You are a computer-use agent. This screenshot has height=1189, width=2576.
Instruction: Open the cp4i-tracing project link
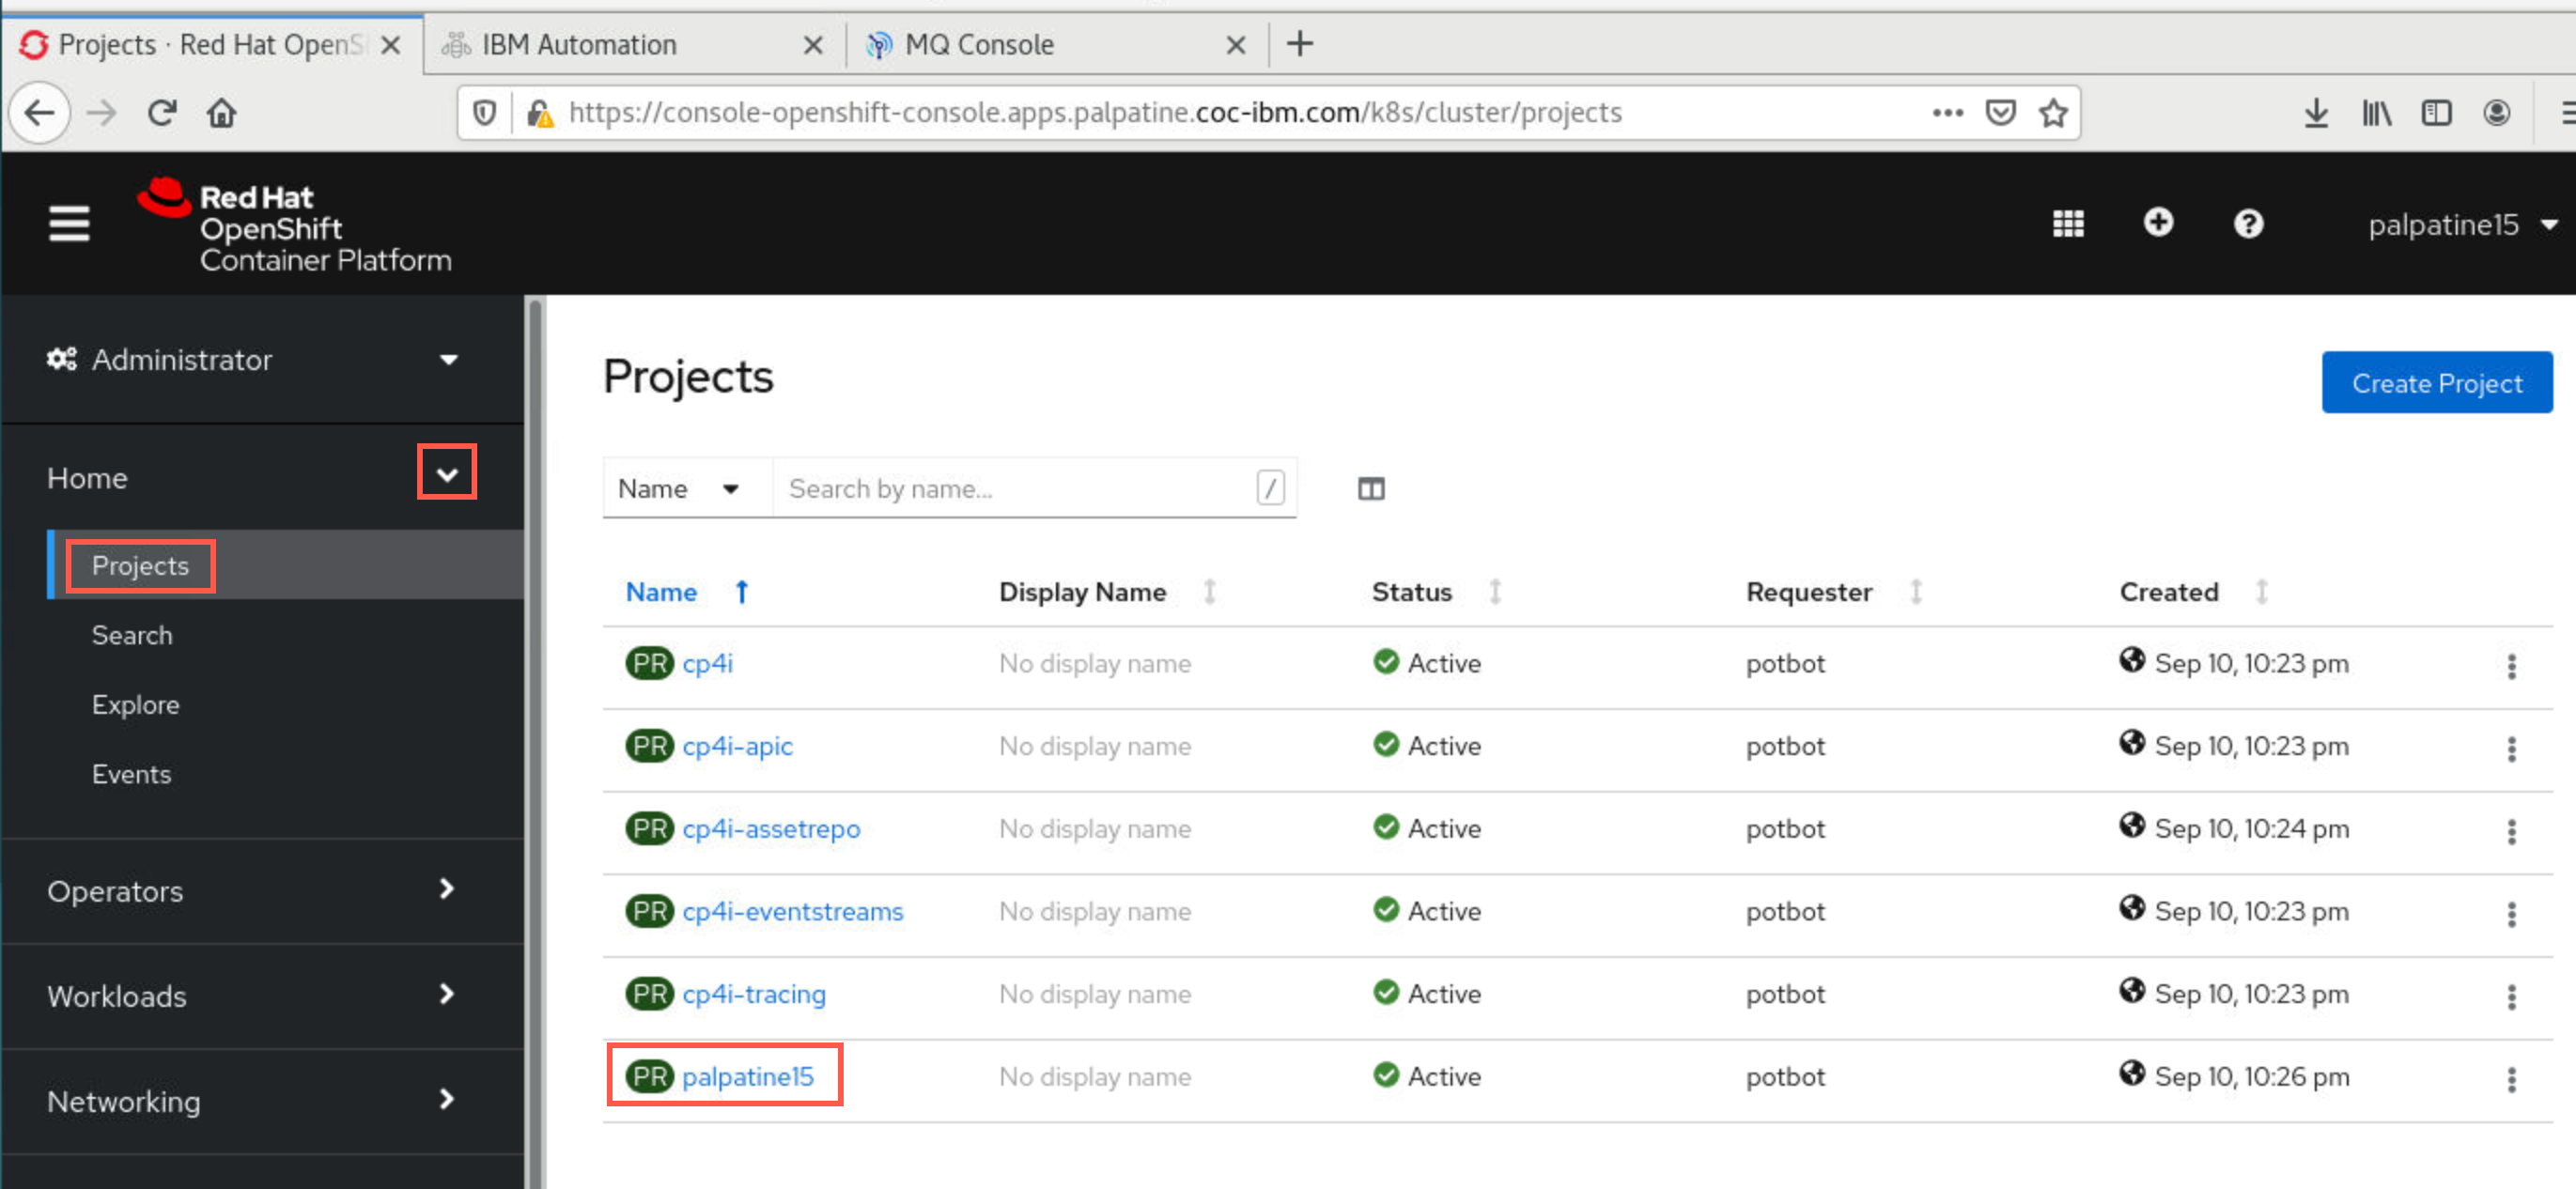[754, 995]
